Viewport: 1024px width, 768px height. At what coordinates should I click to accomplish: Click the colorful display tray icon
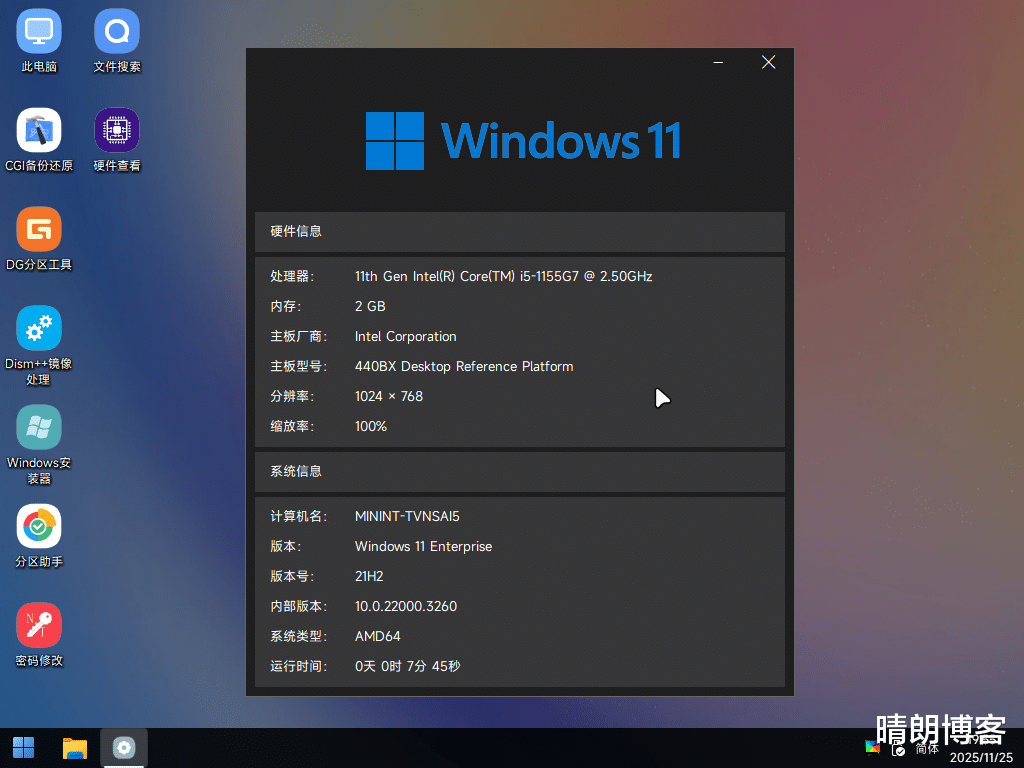click(872, 746)
